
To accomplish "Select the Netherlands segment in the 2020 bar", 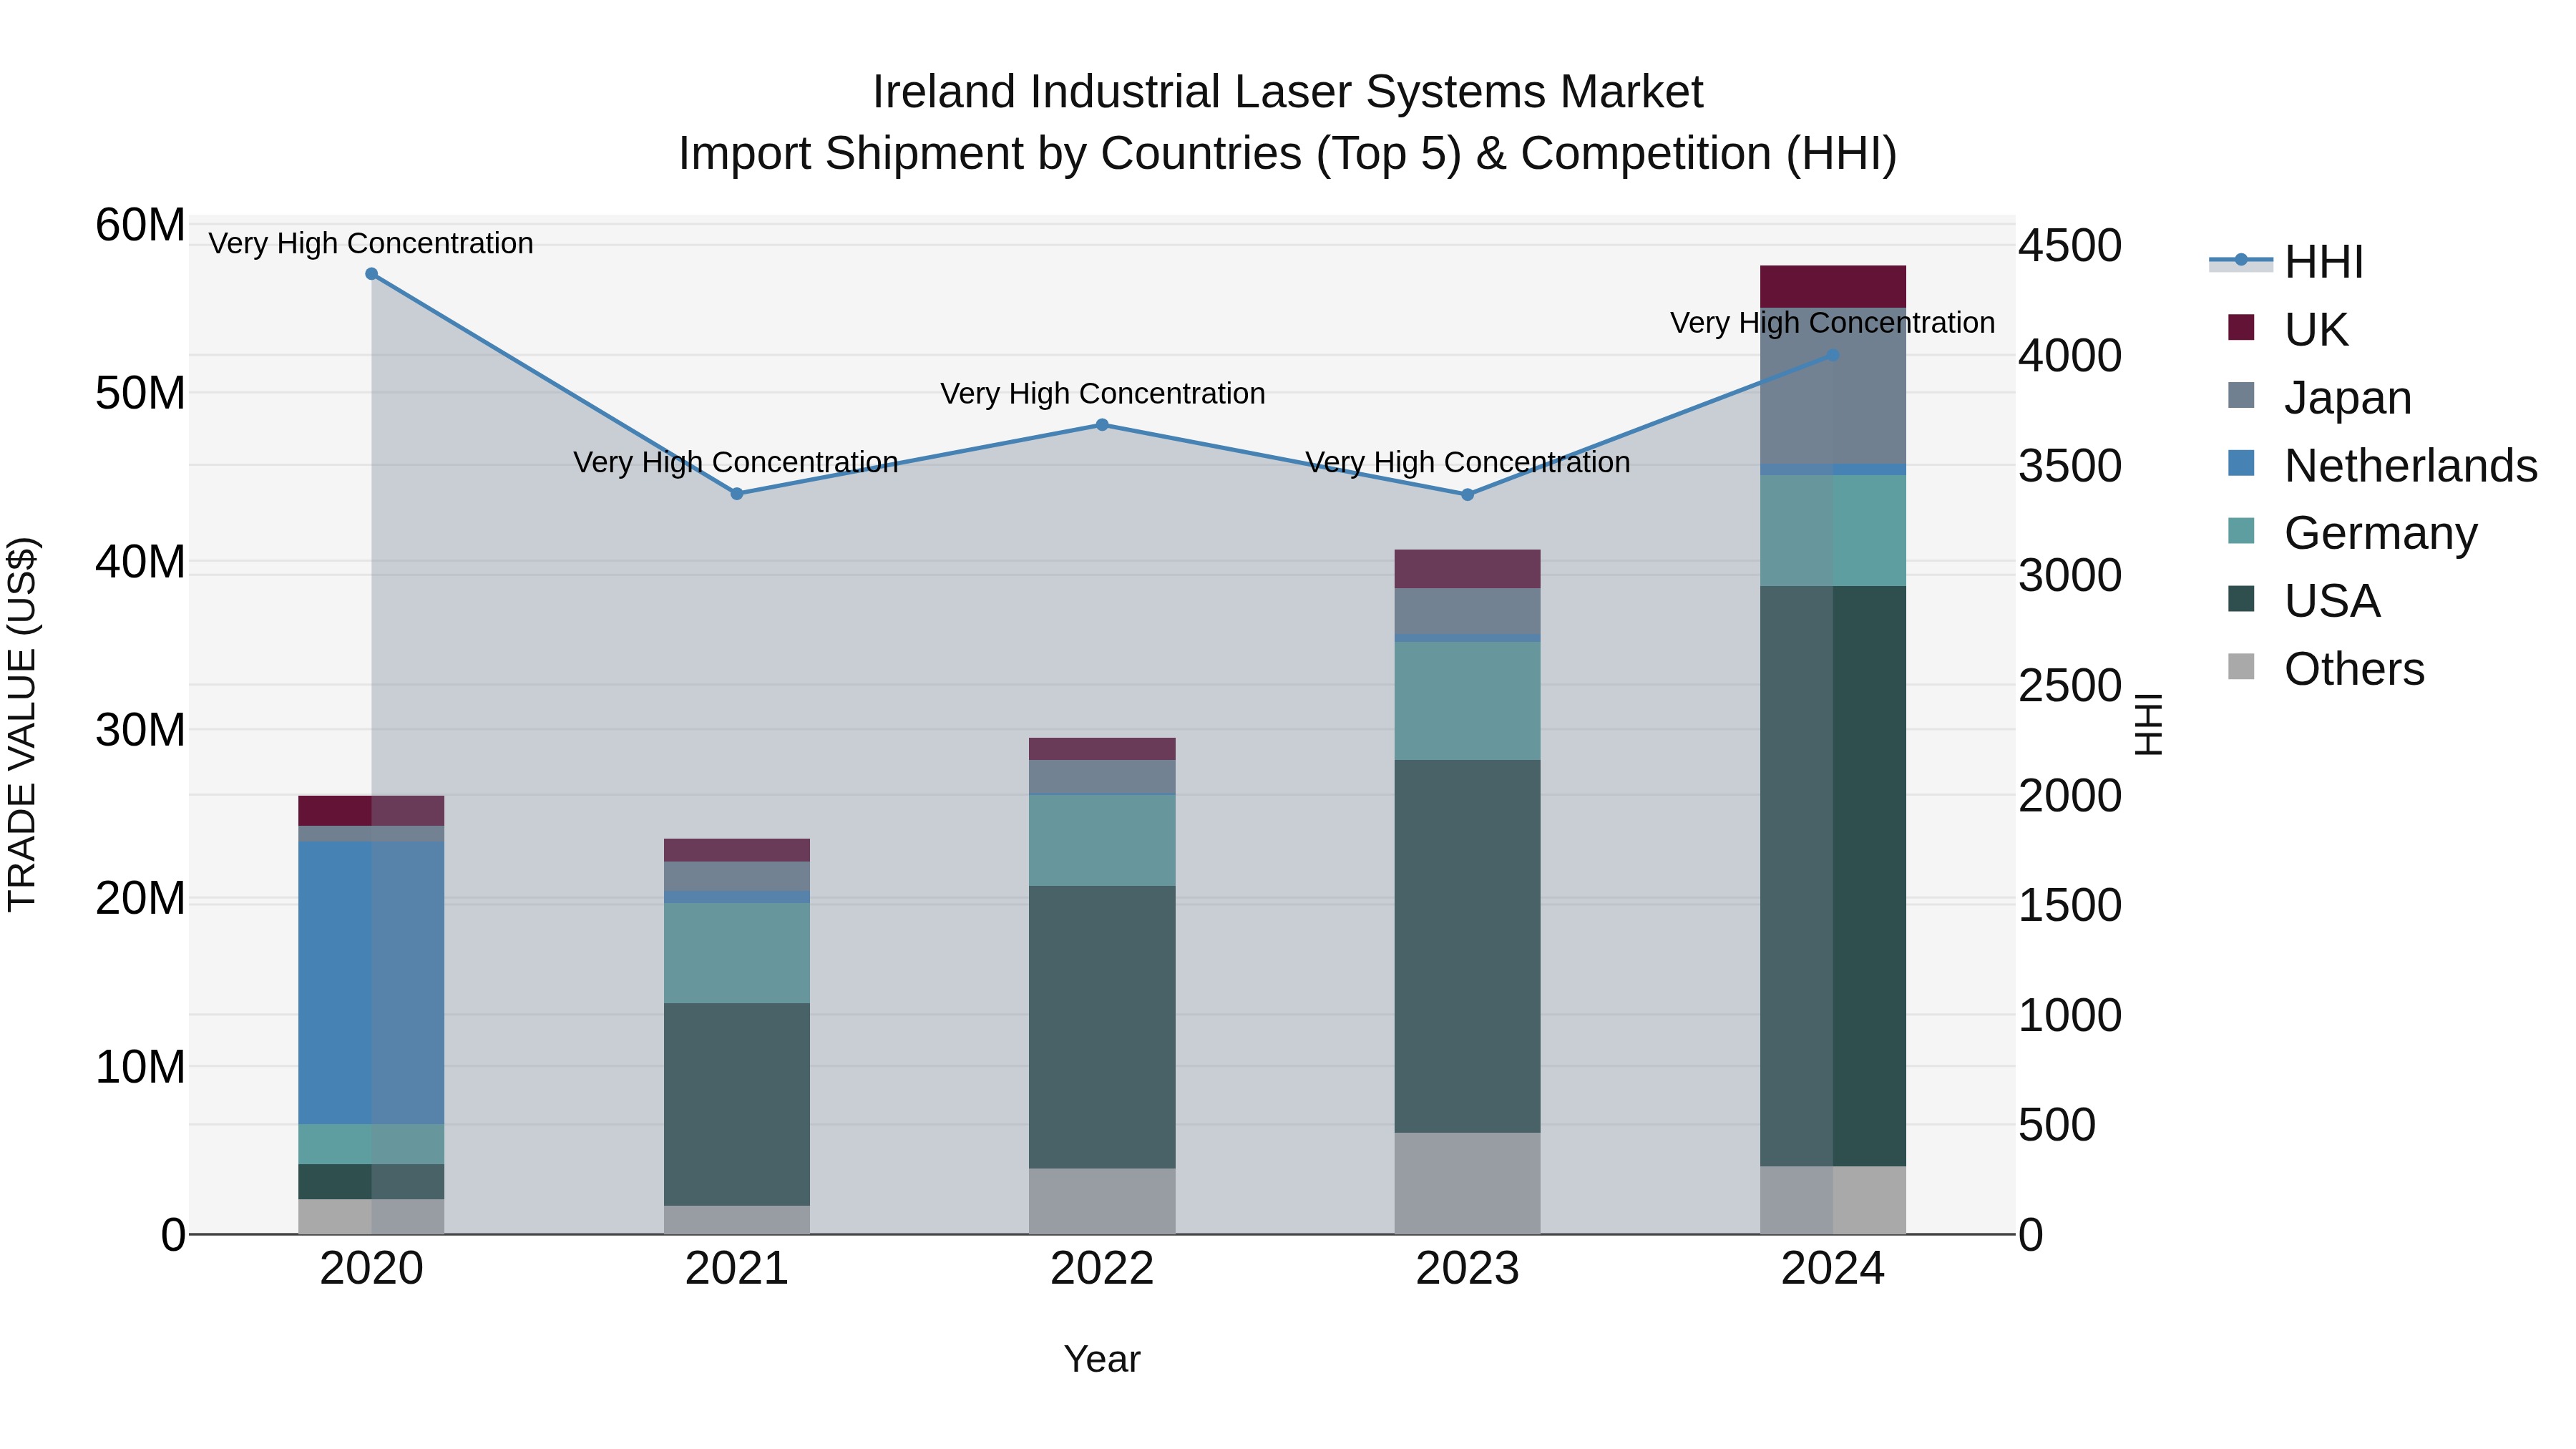I will click(x=371, y=983).
